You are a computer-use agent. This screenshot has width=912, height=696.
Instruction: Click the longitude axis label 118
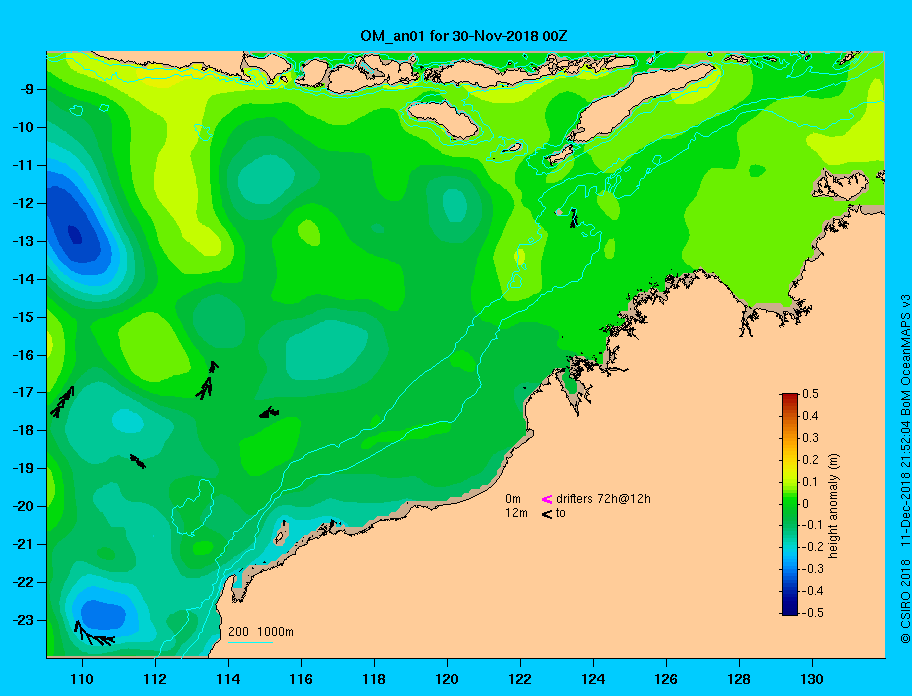(374, 679)
